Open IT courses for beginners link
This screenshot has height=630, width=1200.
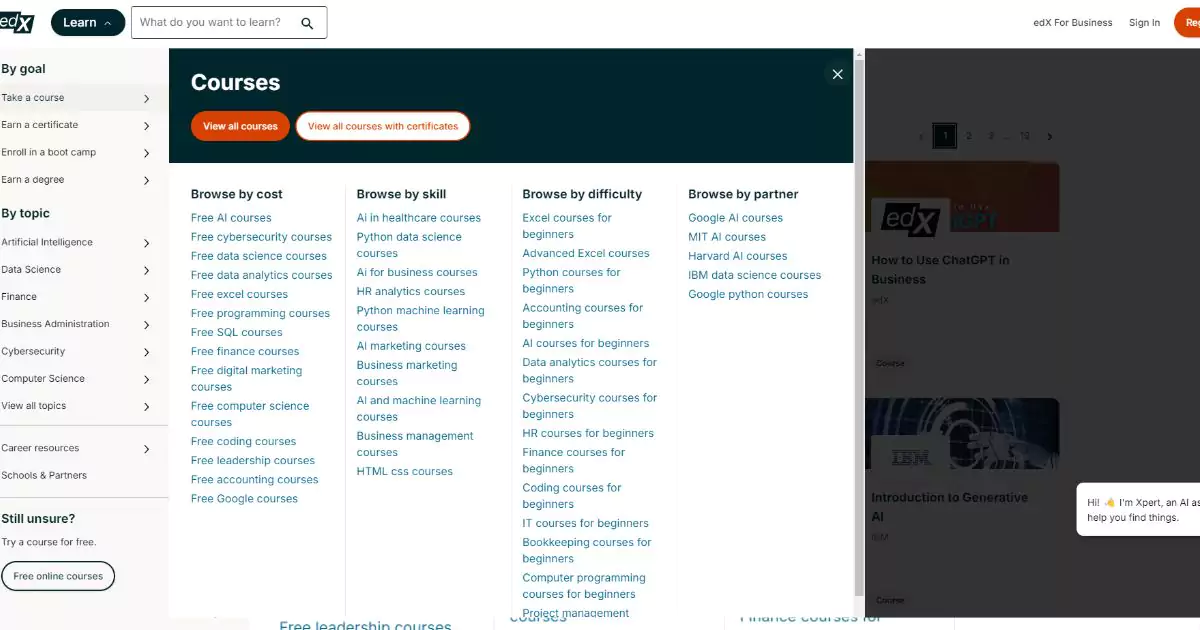(x=586, y=523)
